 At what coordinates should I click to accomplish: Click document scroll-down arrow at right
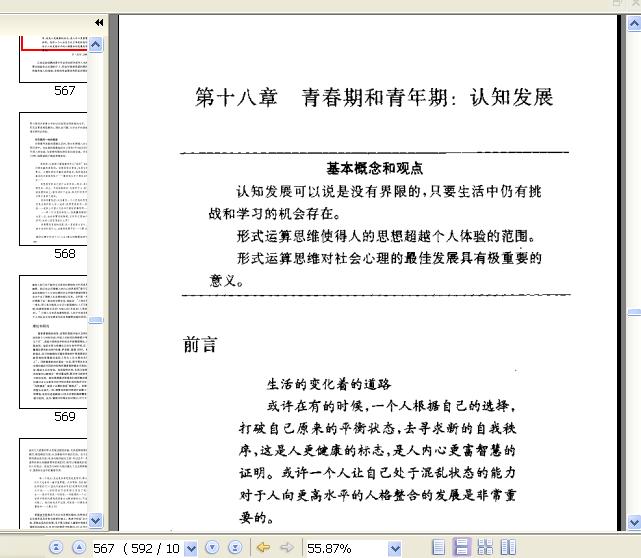[634, 522]
